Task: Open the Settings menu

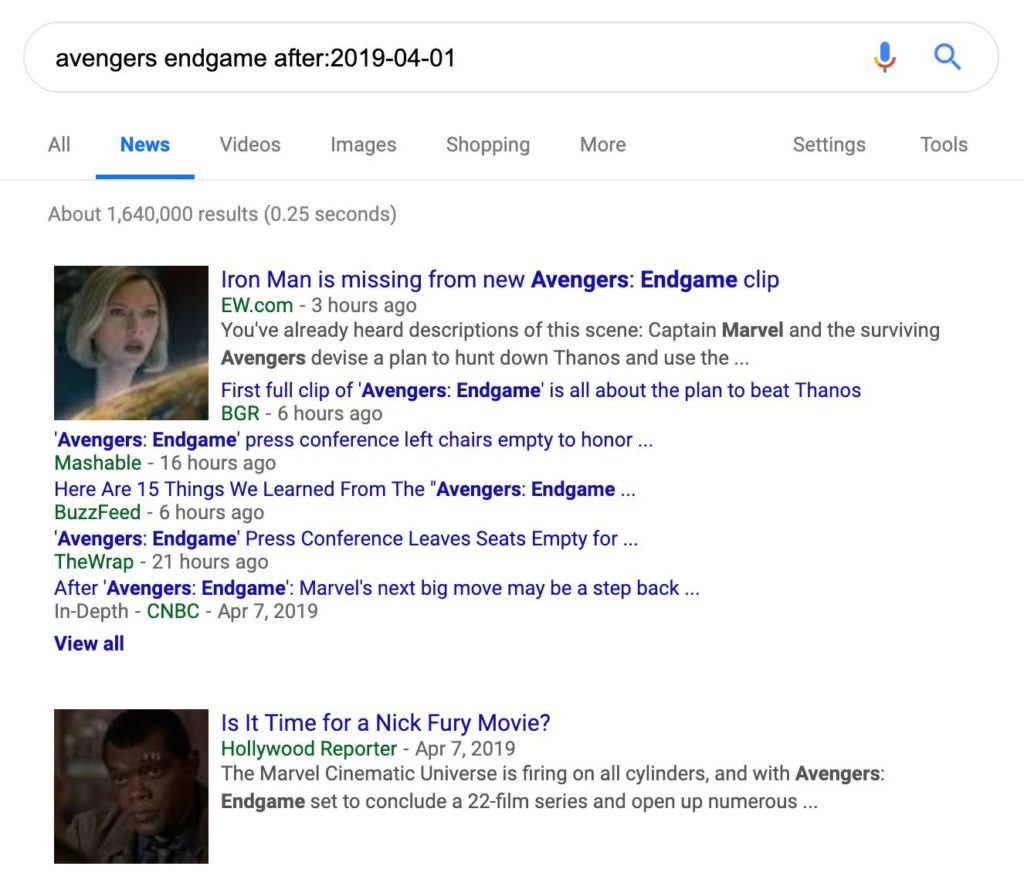Action: click(829, 144)
